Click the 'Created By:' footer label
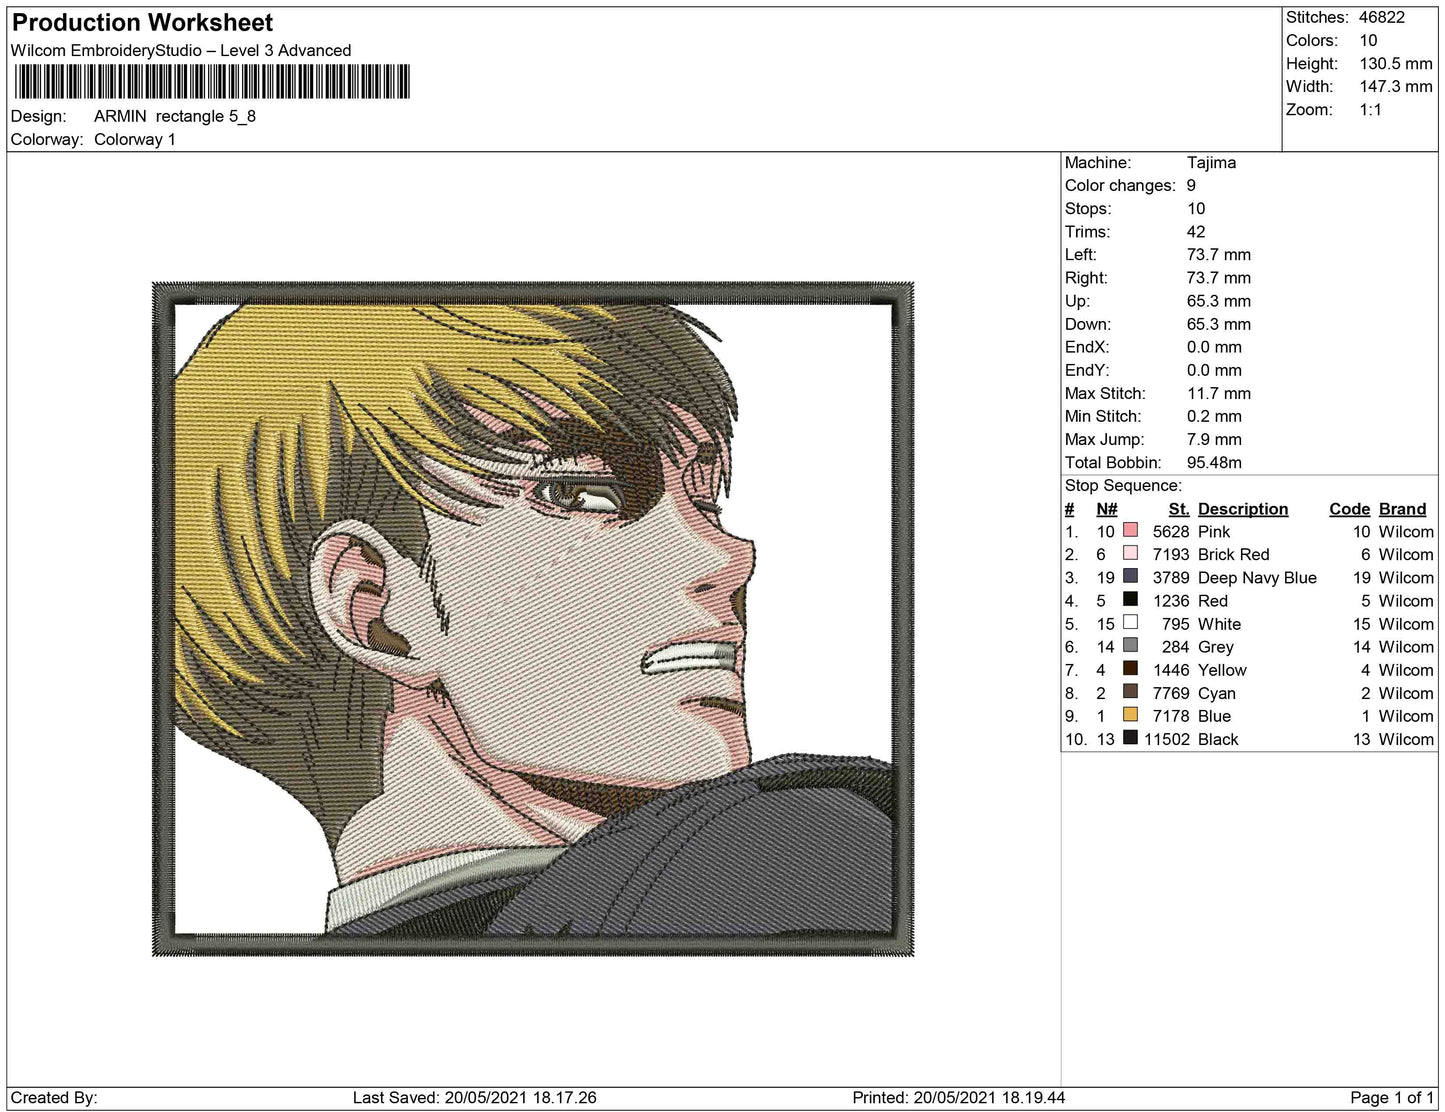This screenshot has width=1445, height=1112. (54, 1097)
